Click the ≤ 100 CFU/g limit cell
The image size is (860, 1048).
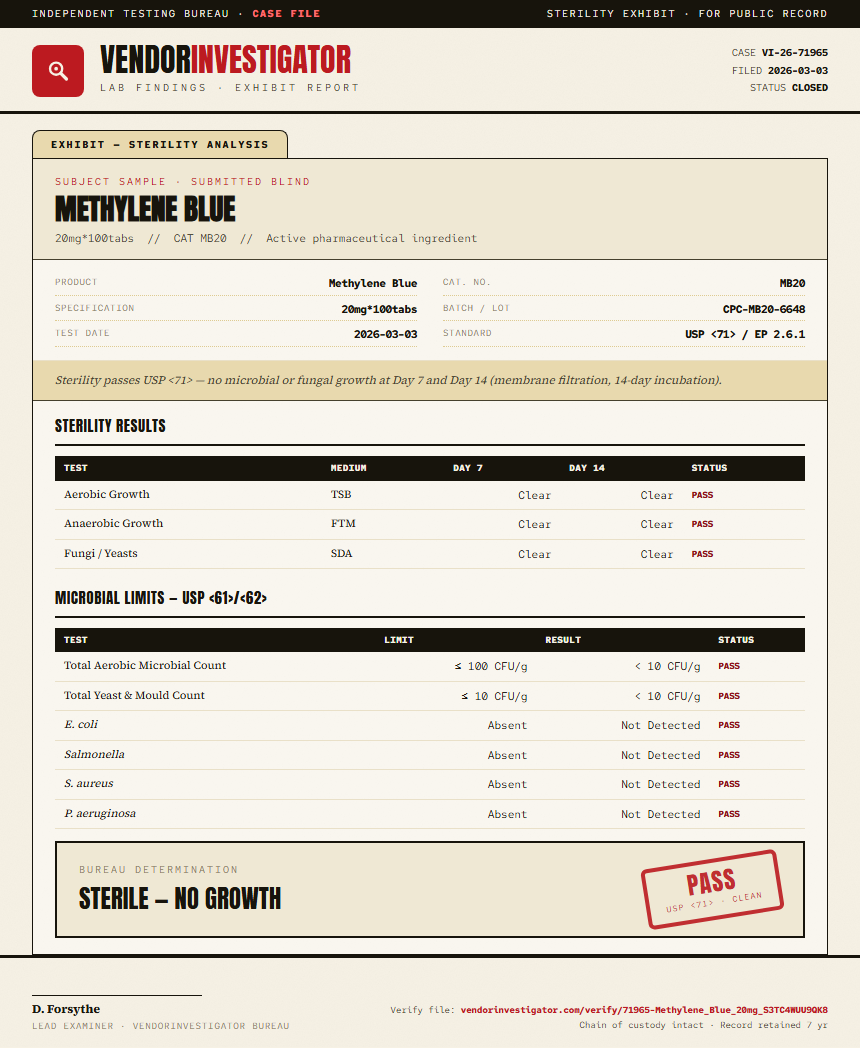point(491,666)
